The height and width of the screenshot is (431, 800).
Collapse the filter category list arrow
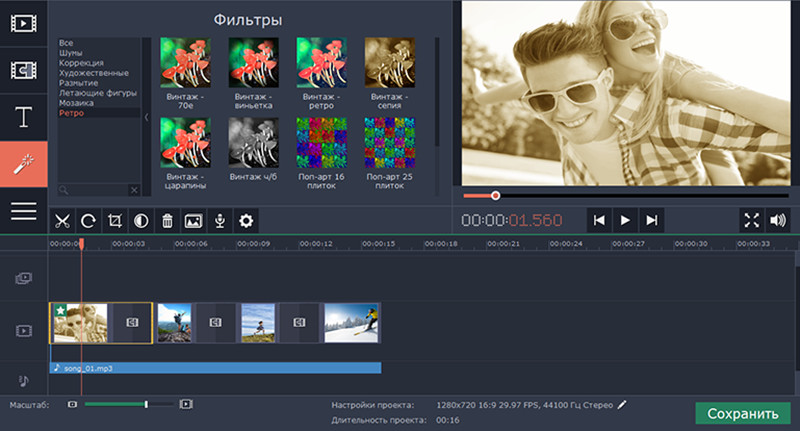click(149, 117)
